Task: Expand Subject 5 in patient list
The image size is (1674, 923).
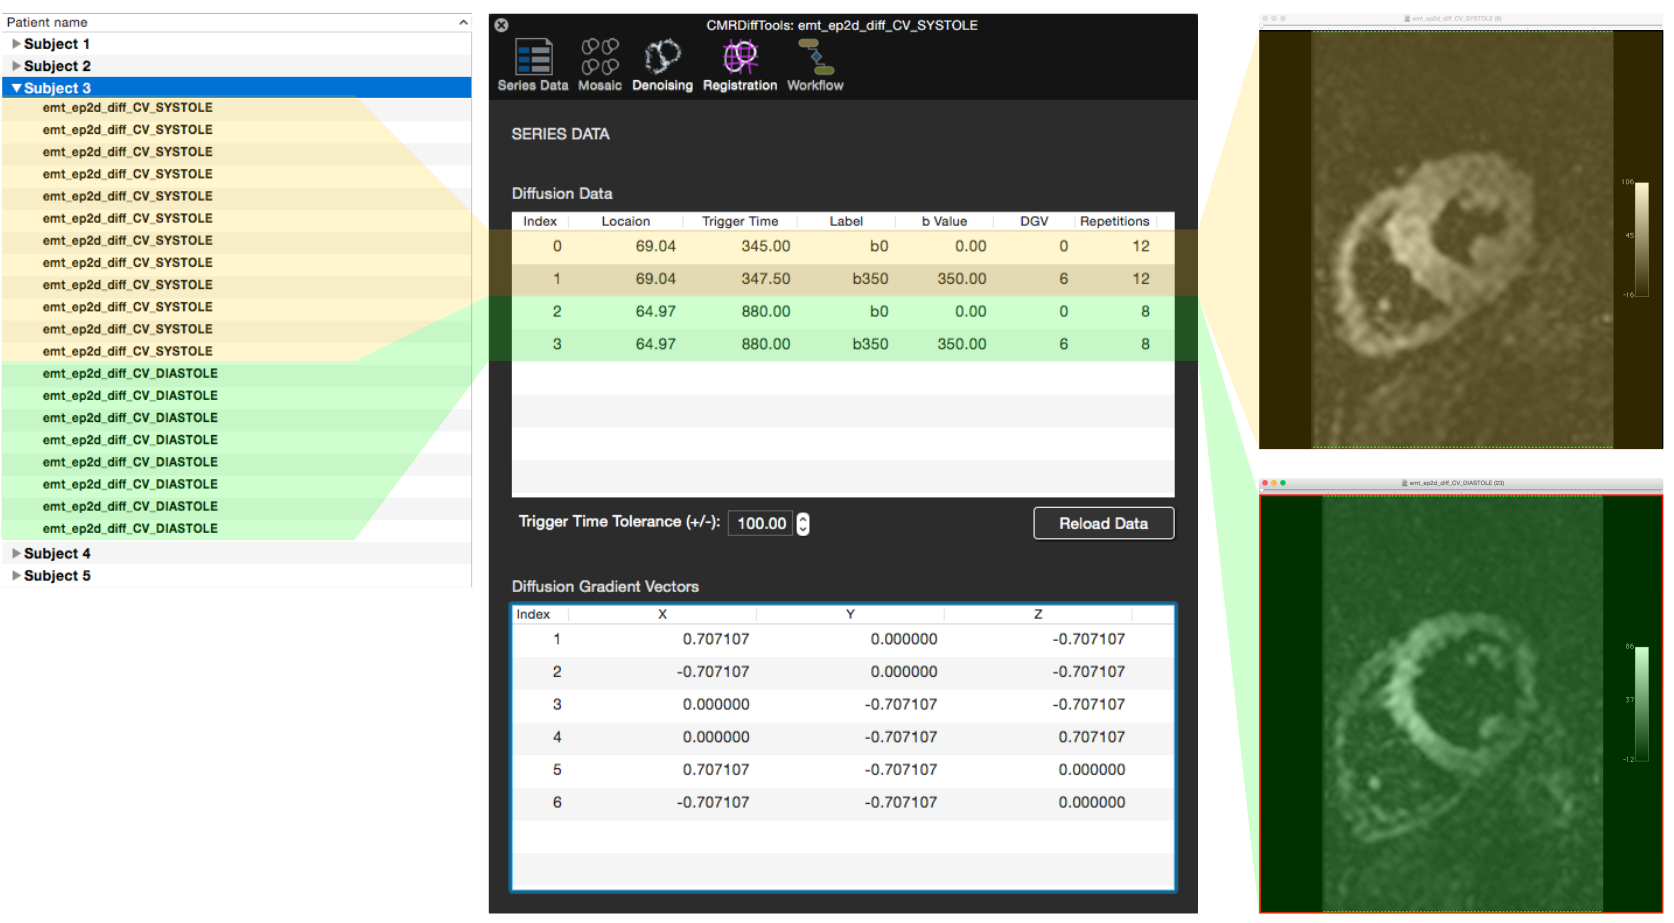Action: (x=16, y=575)
